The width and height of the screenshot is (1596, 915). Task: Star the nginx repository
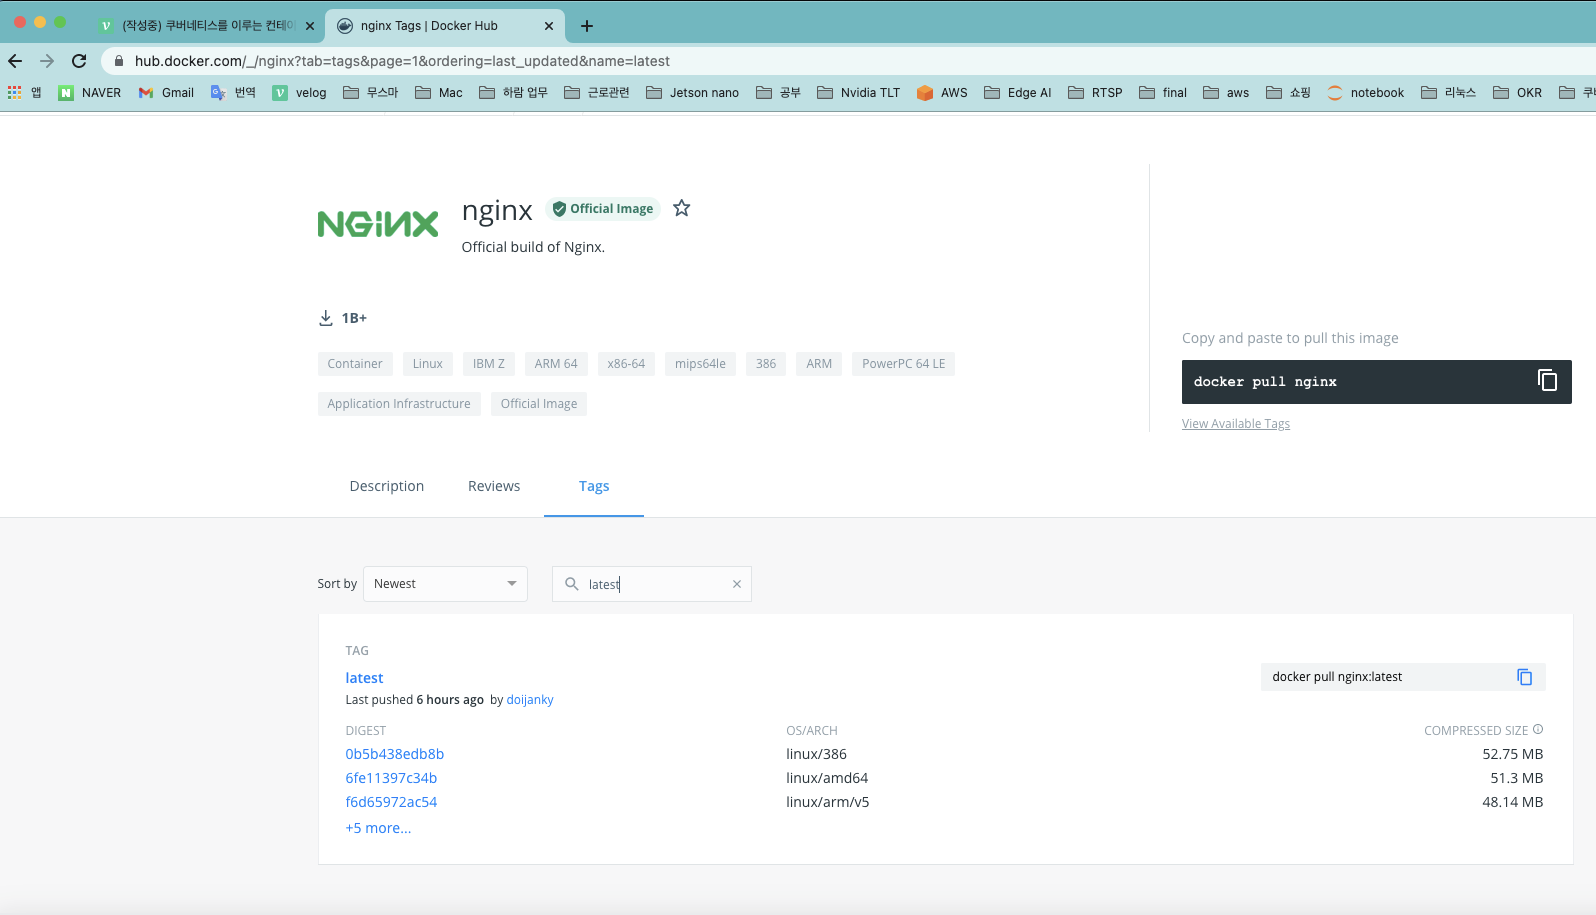(681, 208)
